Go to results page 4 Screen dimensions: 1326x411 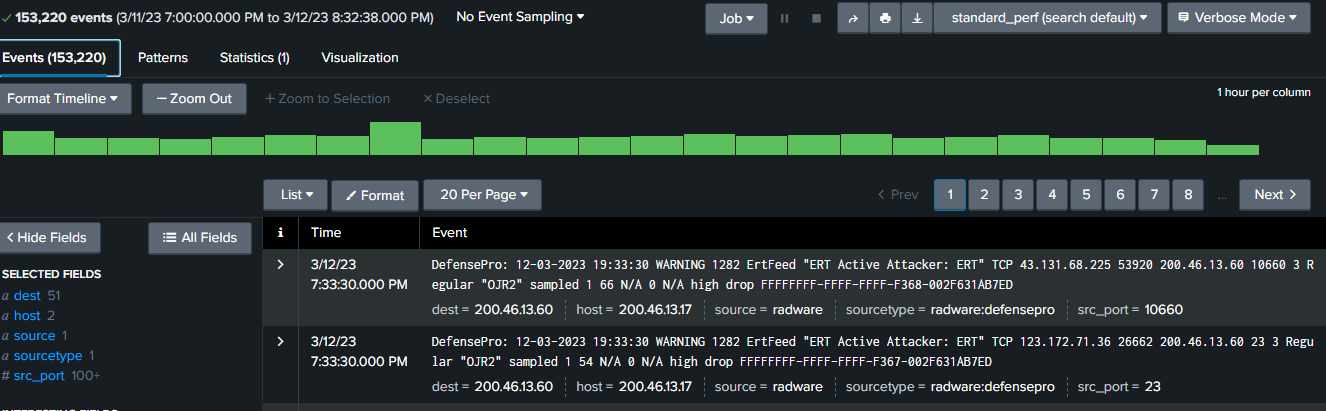point(1052,195)
